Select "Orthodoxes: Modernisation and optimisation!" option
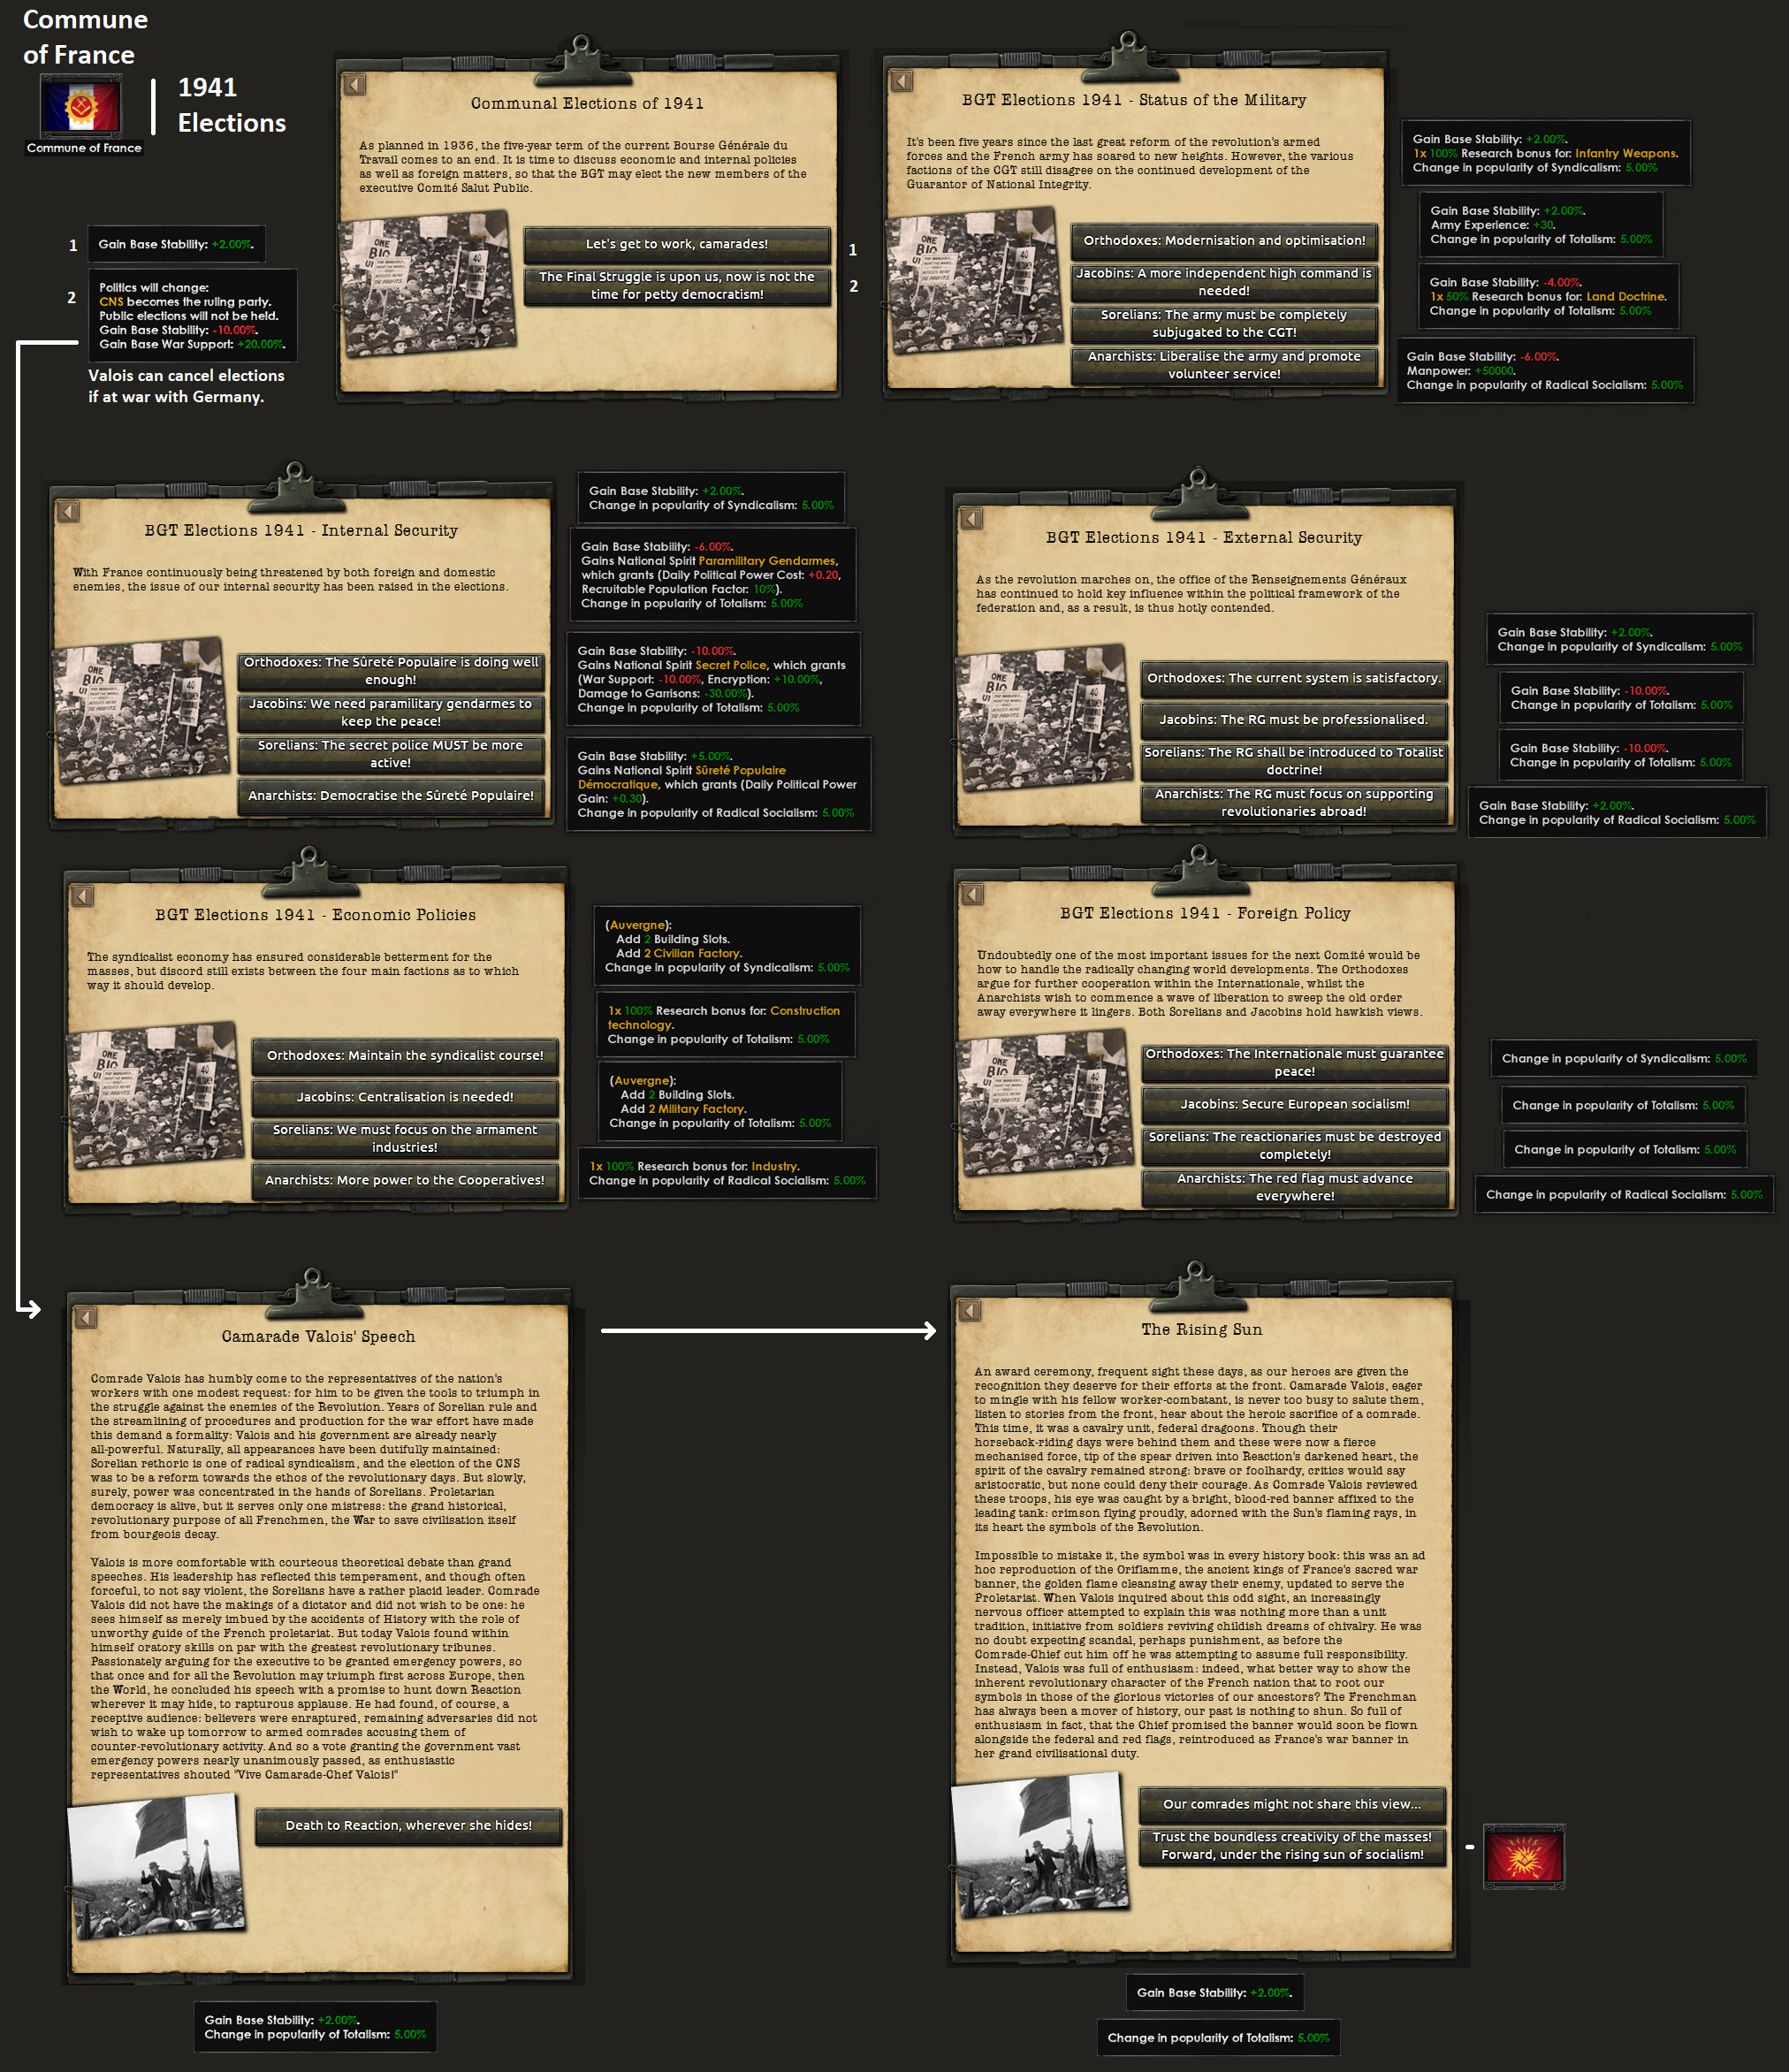 coord(1223,240)
